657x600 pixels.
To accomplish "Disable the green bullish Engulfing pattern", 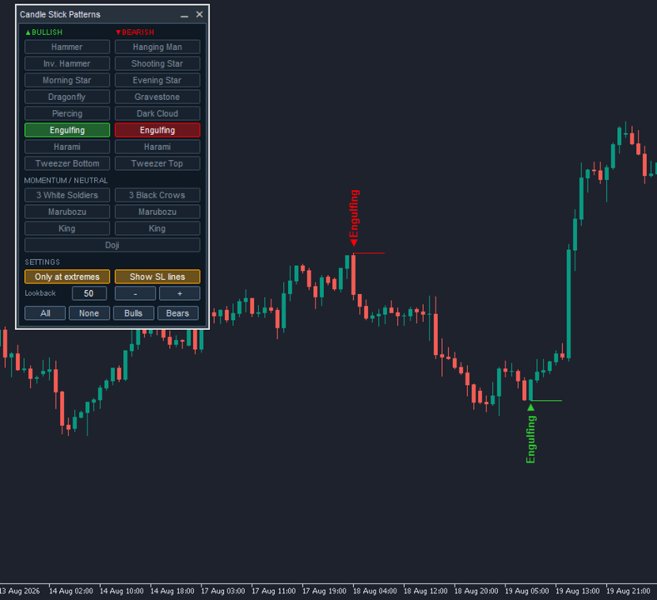I will [67, 130].
